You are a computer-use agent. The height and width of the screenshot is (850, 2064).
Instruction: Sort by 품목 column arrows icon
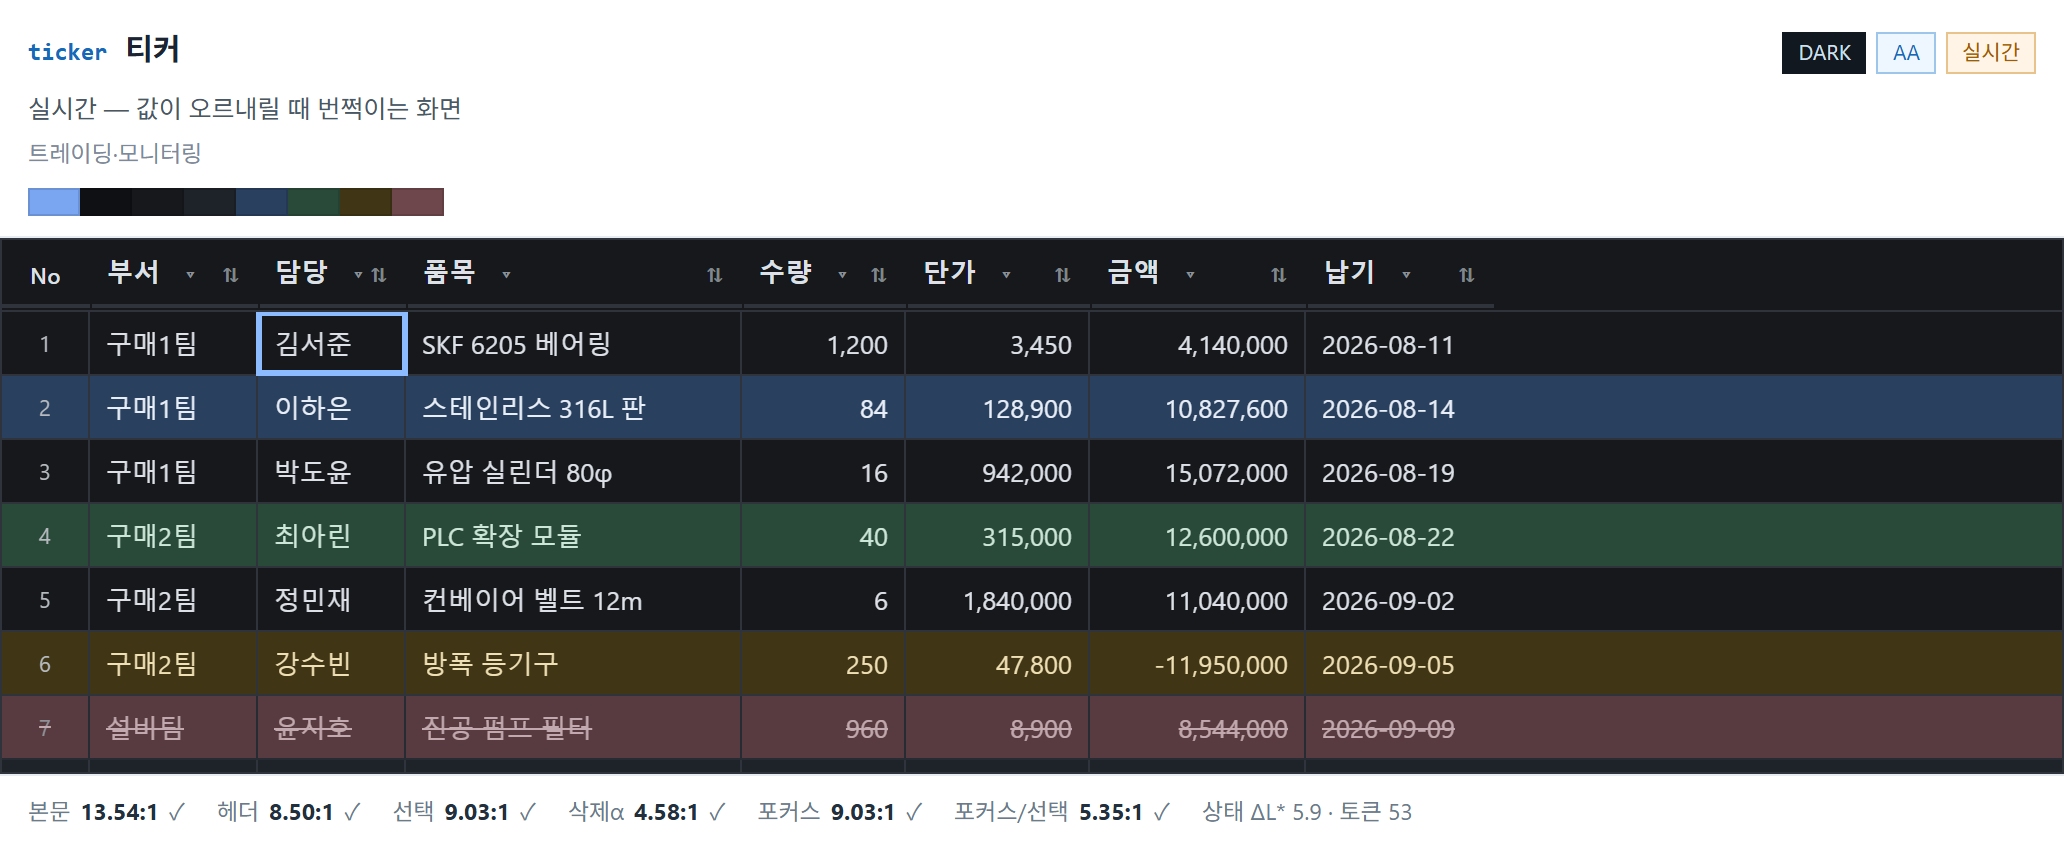pyautogui.click(x=715, y=275)
